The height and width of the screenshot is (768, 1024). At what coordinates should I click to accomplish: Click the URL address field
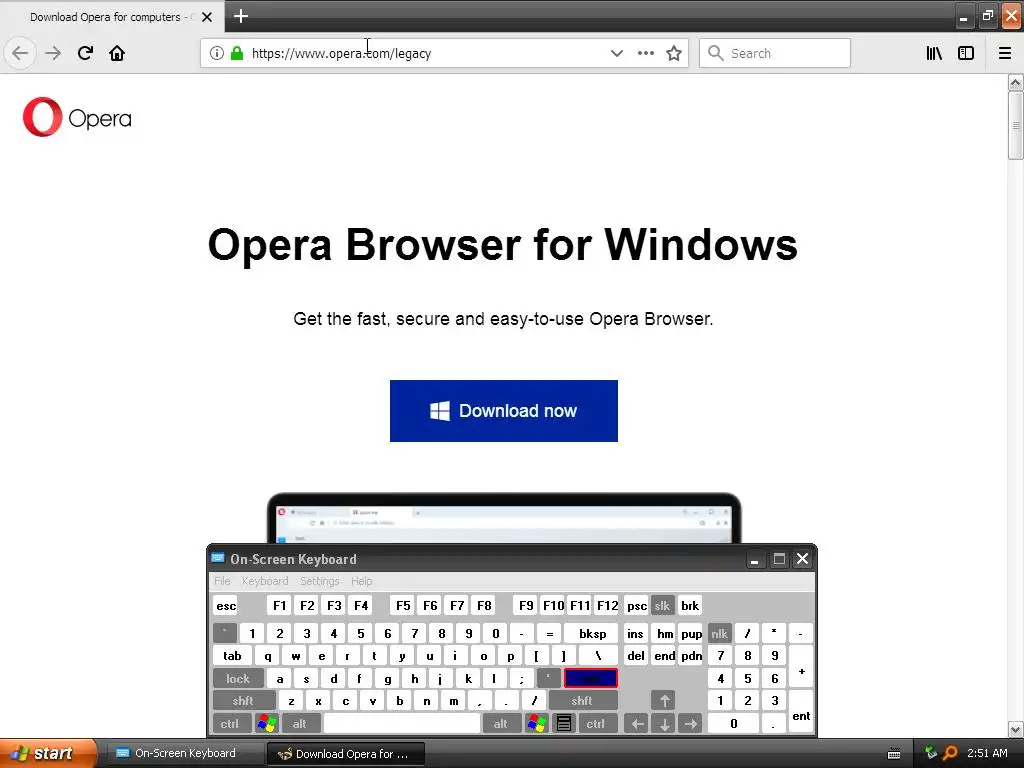424,53
